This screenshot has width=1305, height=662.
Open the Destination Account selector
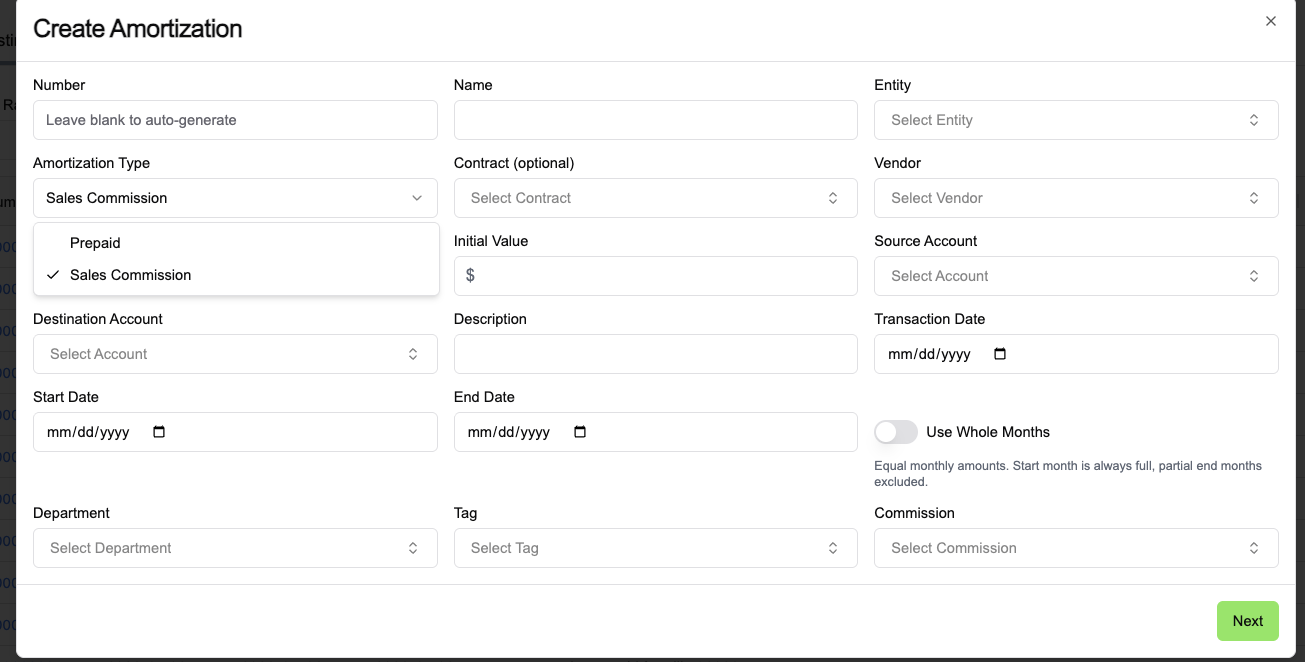click(x=235, y=354)
